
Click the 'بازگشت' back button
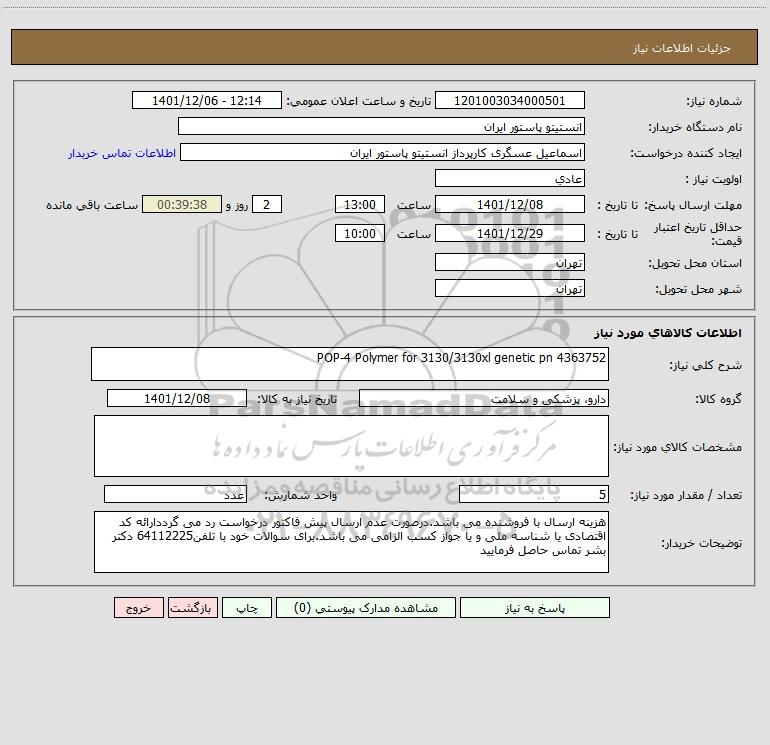pyautogui.click(x=192, y=607)
